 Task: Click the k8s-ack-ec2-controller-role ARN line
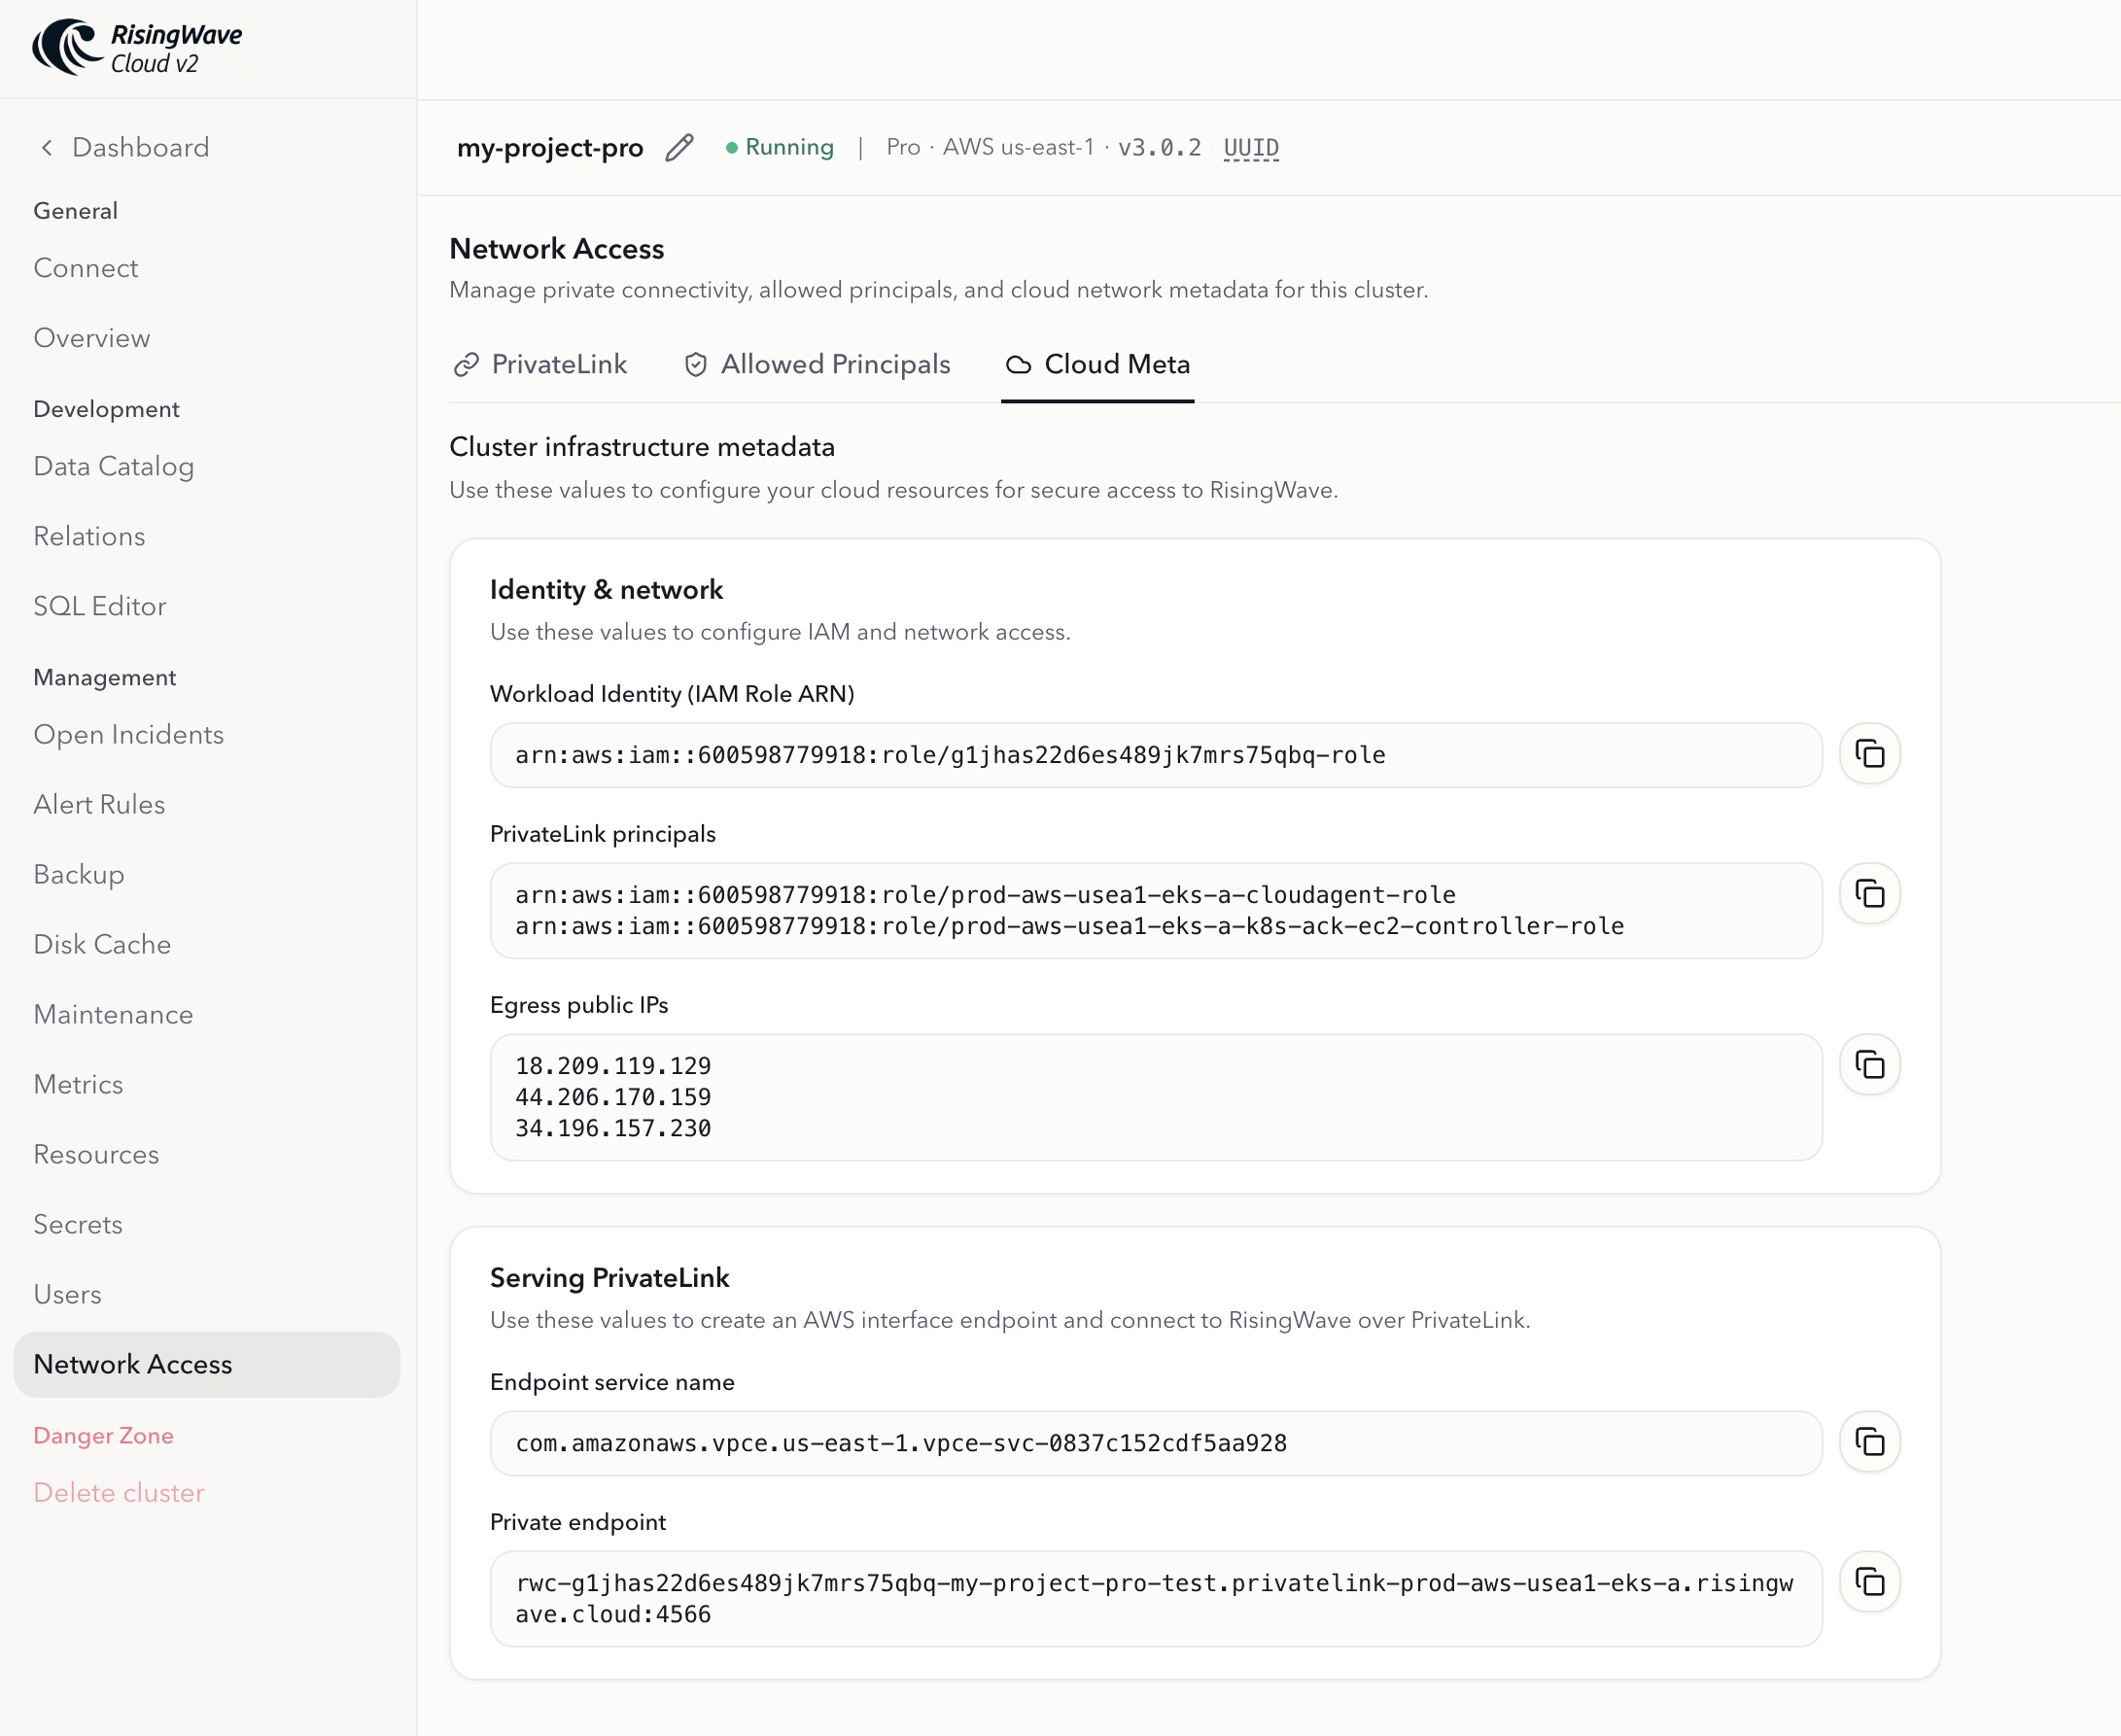1069,926
